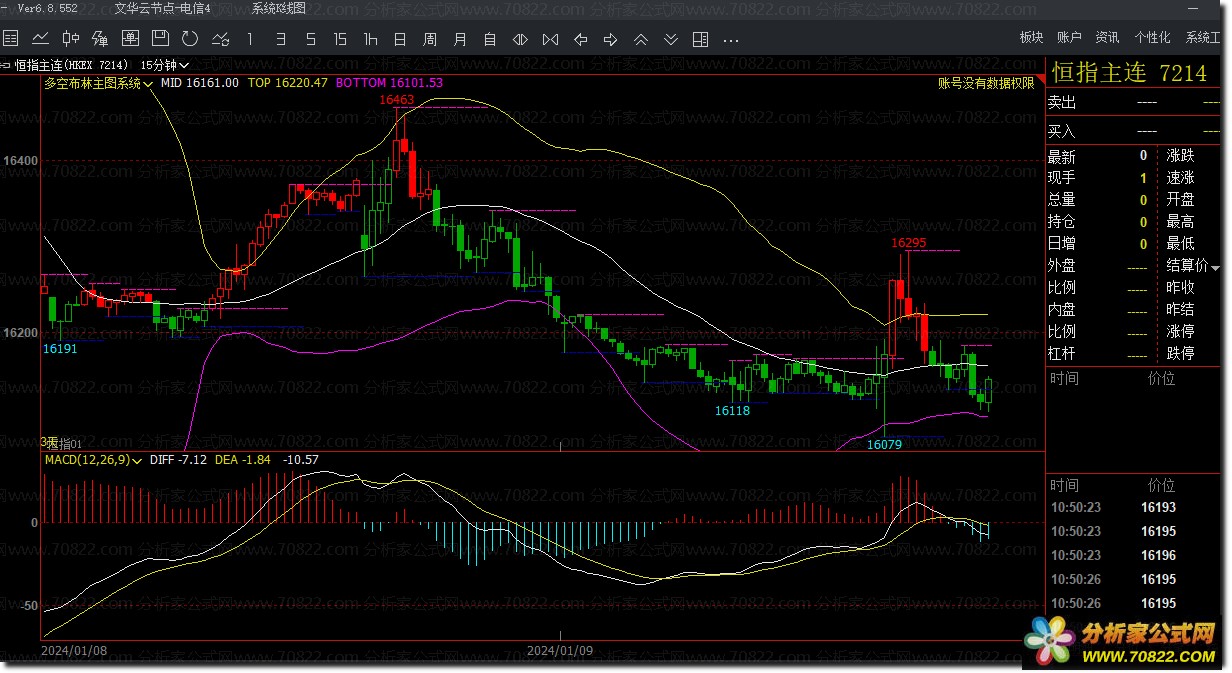Click the 开盘 label
The width and height of the screenshot is (1232, 673).
pyautogui.click(x=1181, y=199)
